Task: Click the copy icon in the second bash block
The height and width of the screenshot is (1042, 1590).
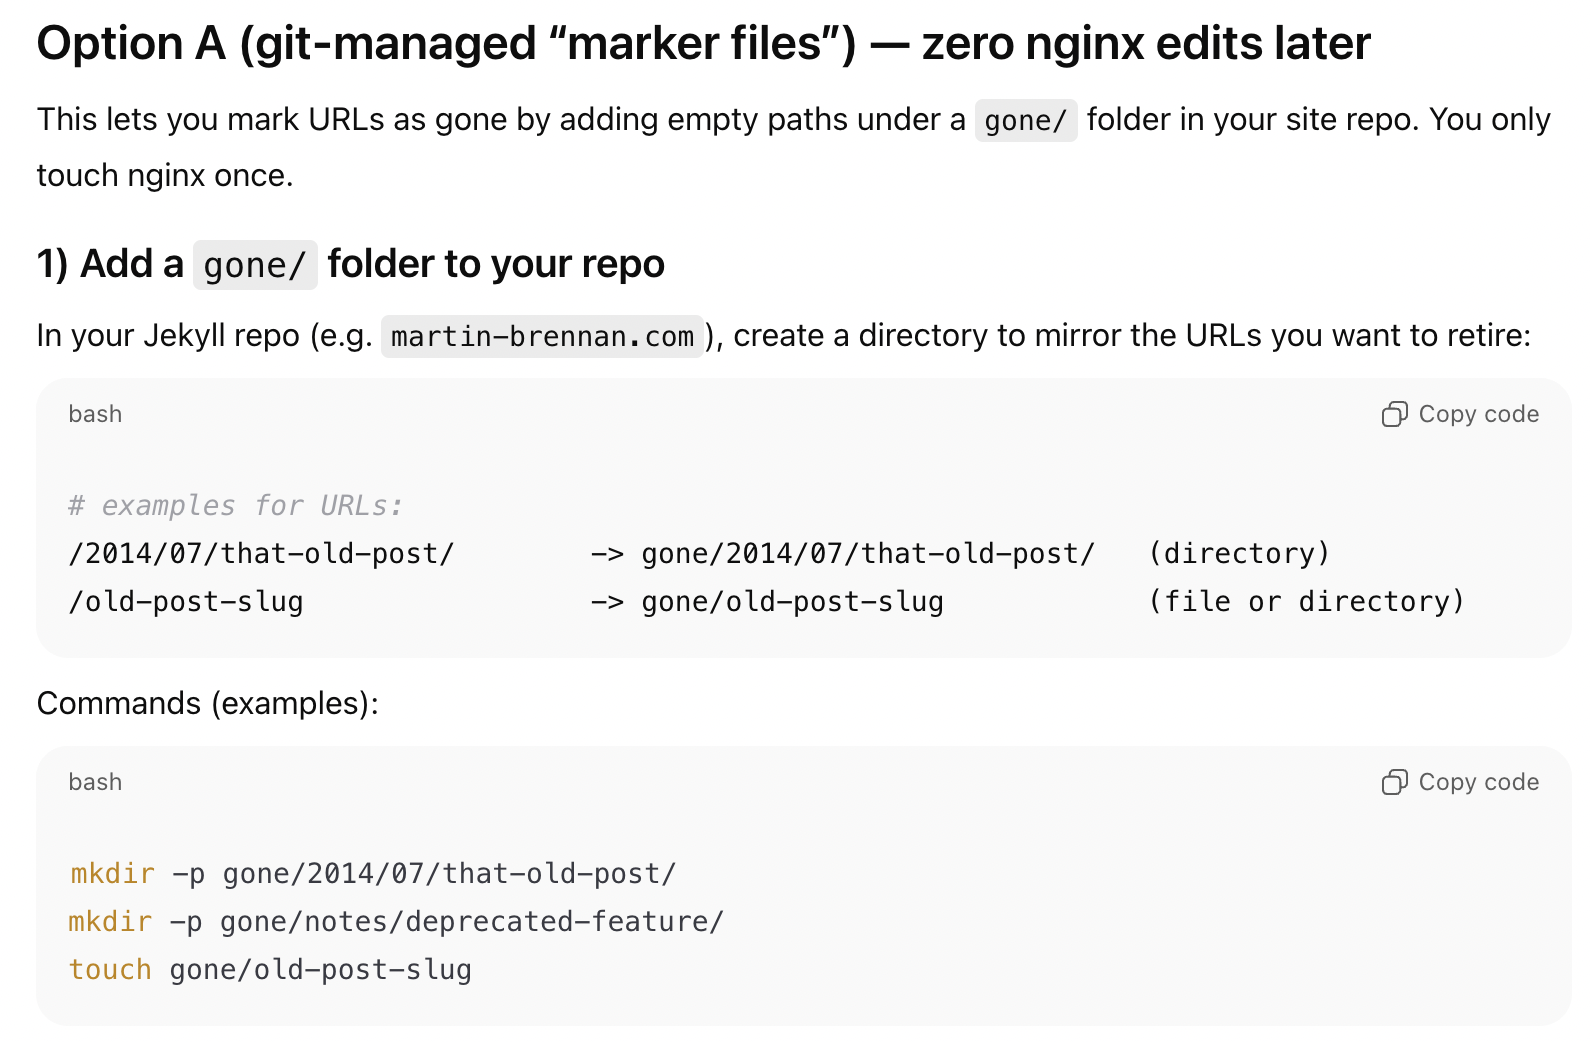Action: pyautogui.click(x=1394, y=782)
